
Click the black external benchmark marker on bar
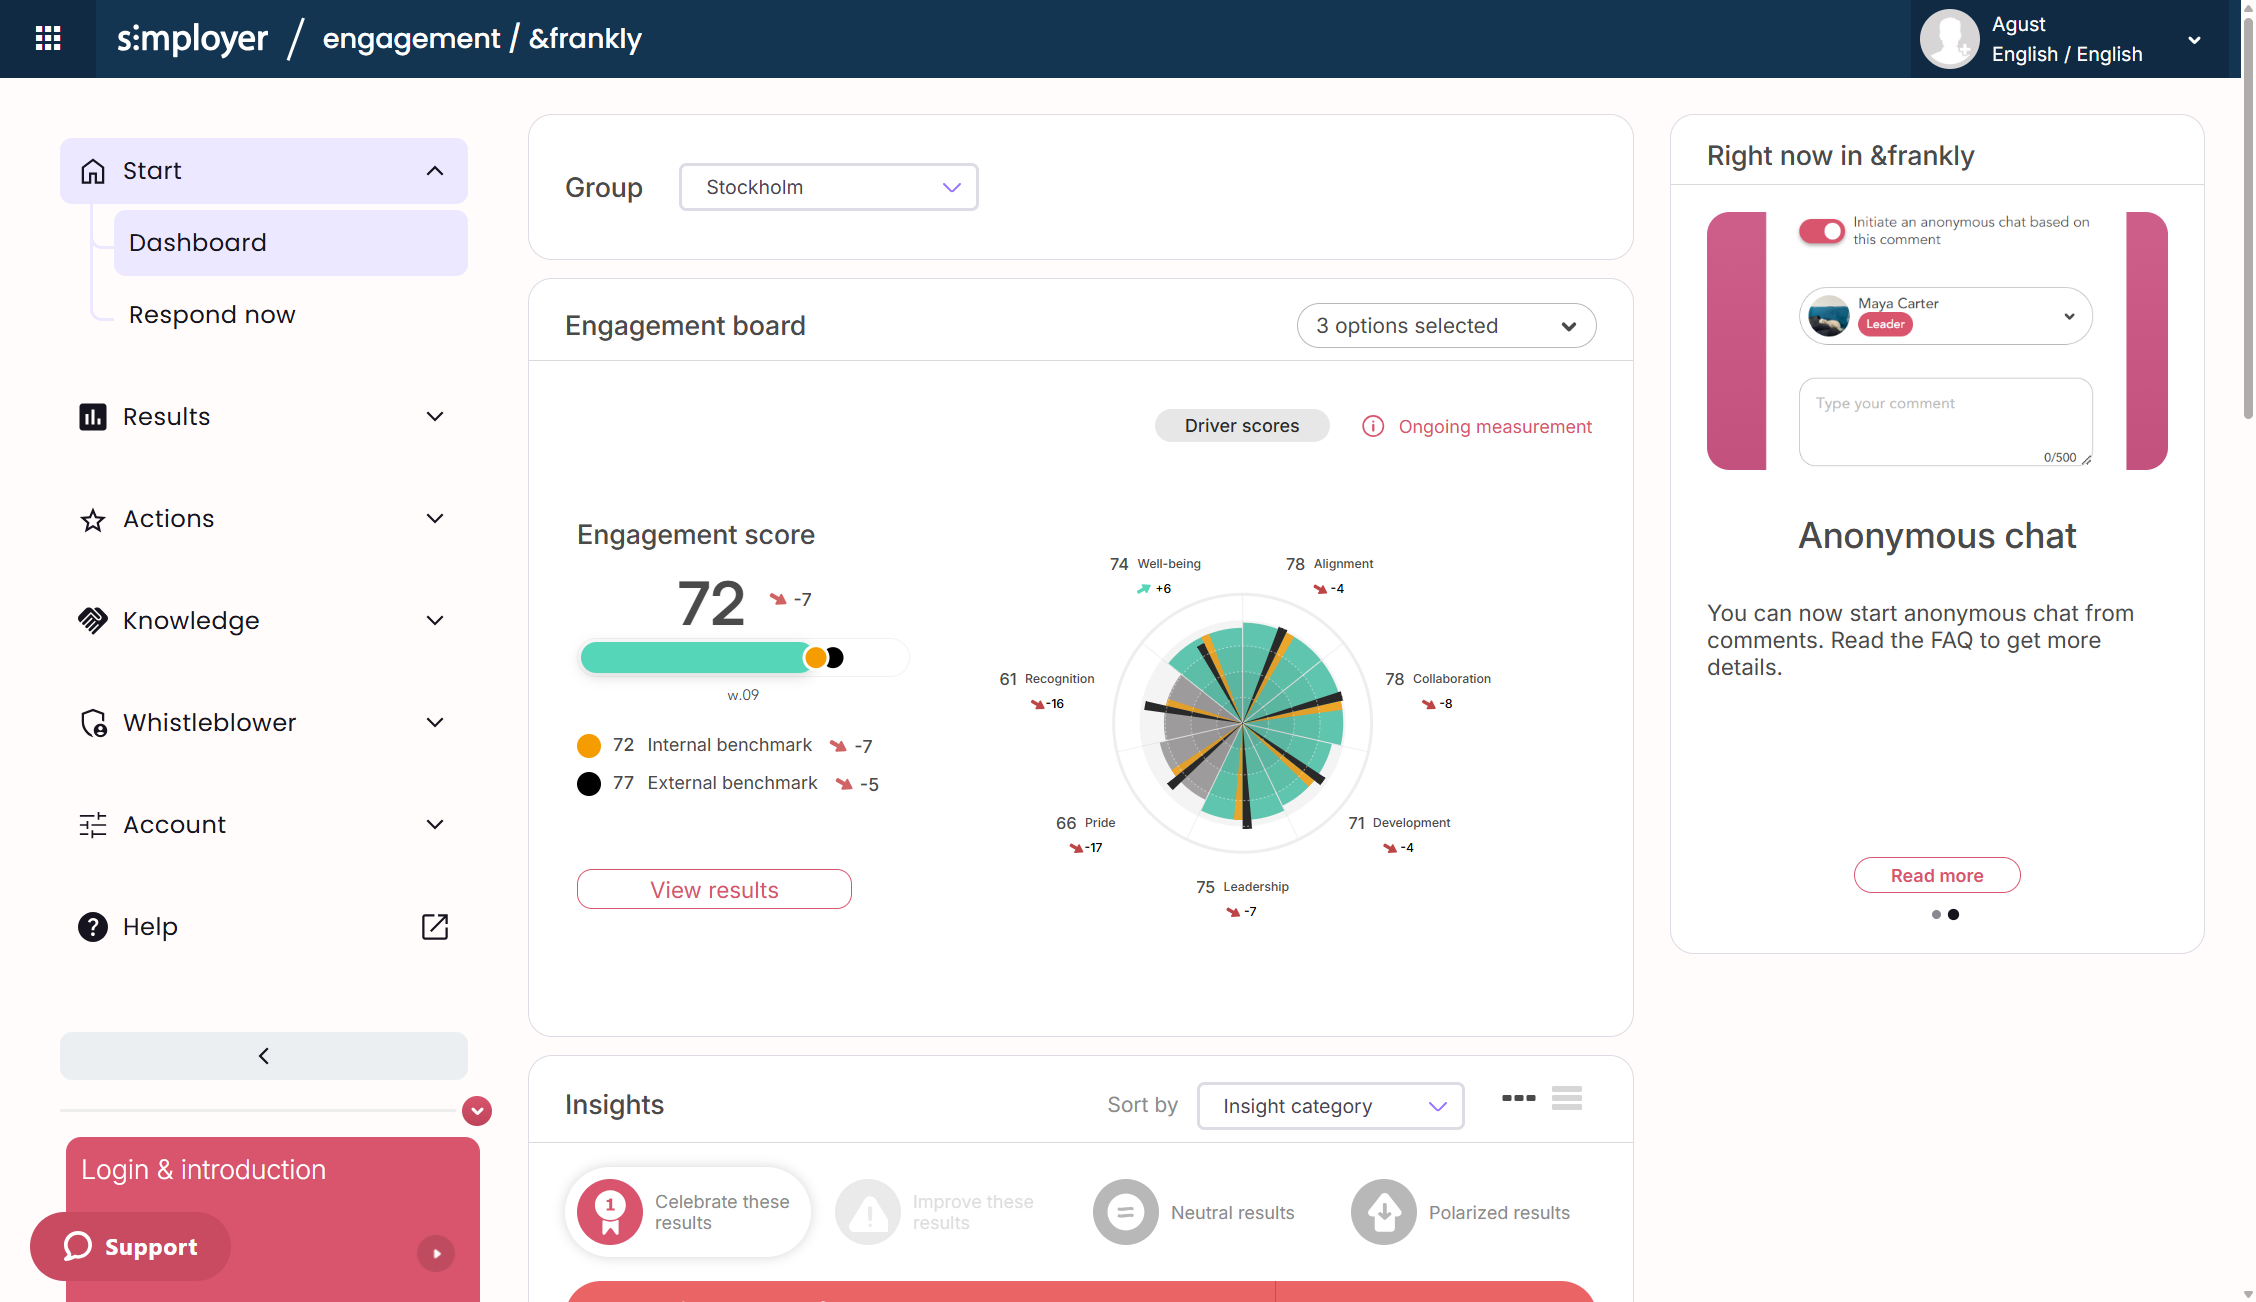[836, 657]
